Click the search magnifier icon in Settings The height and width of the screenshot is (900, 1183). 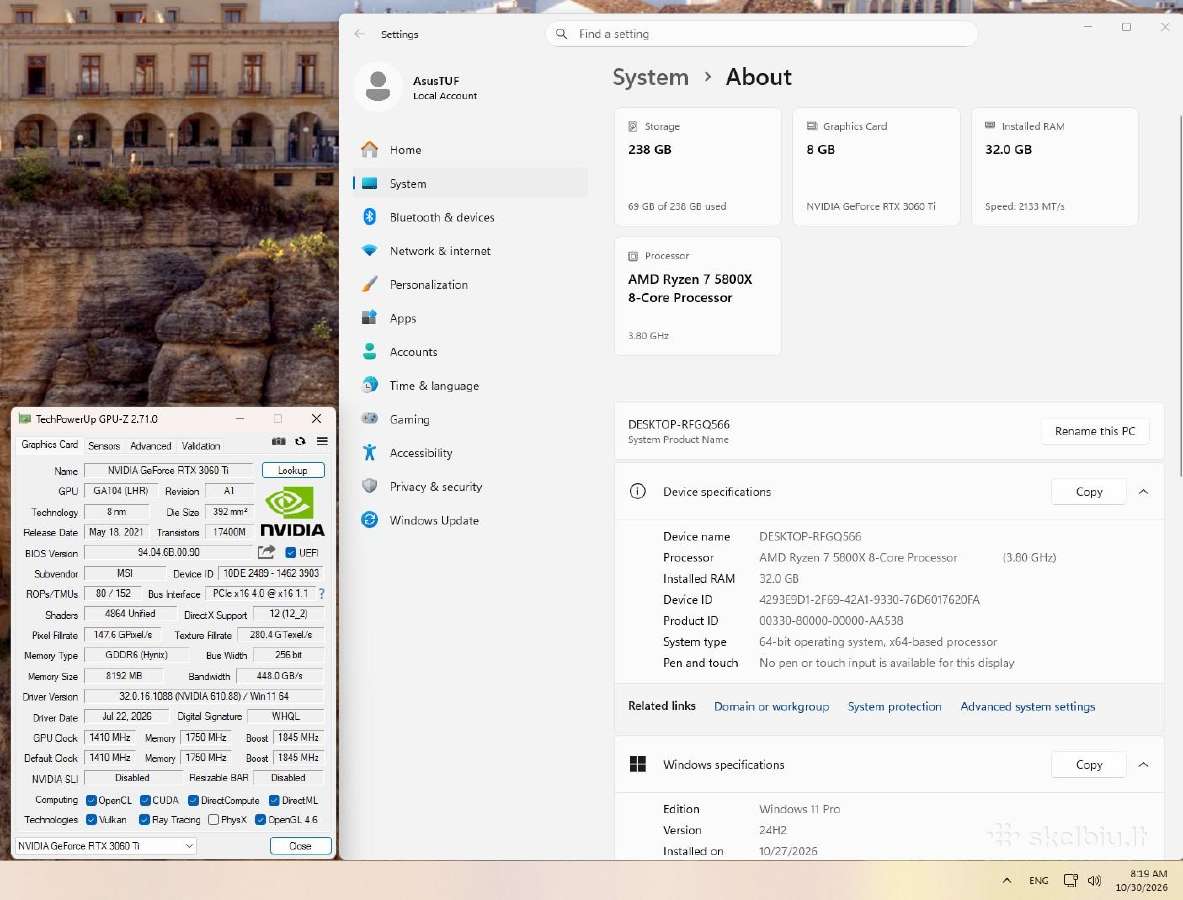[x=561, y=34]
